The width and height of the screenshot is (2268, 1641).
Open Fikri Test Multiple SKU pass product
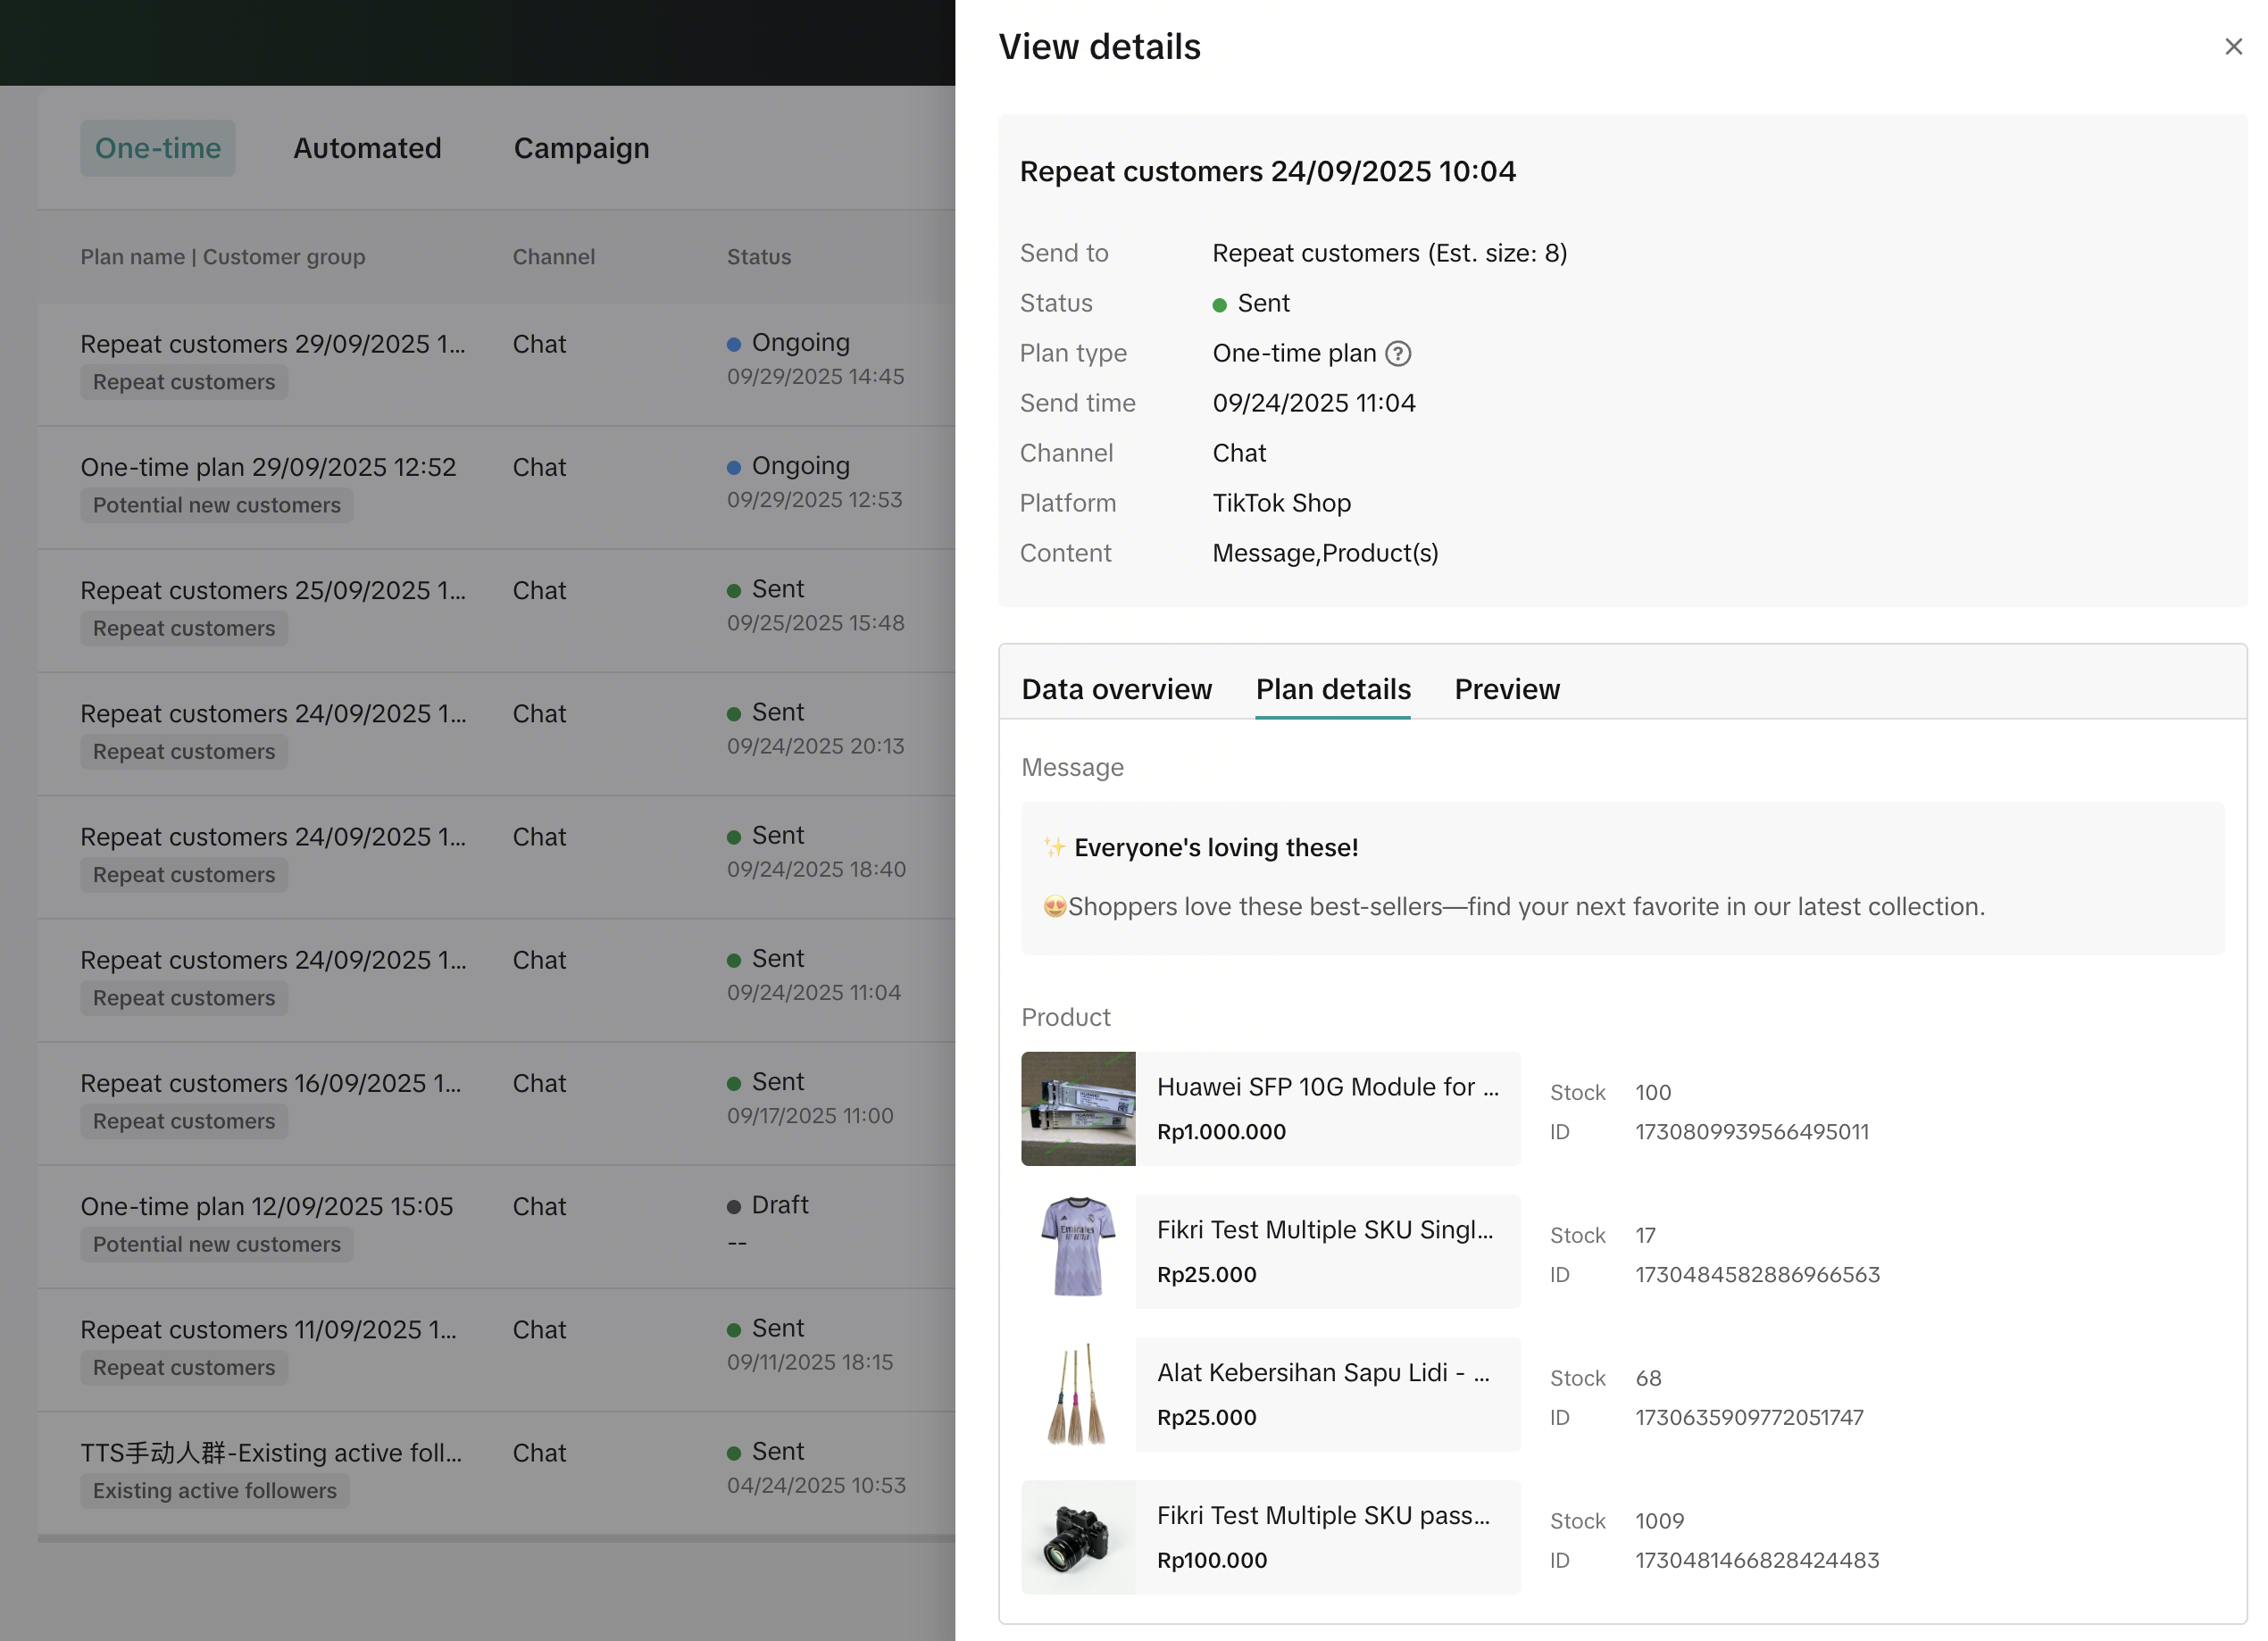(1322, 1515)
